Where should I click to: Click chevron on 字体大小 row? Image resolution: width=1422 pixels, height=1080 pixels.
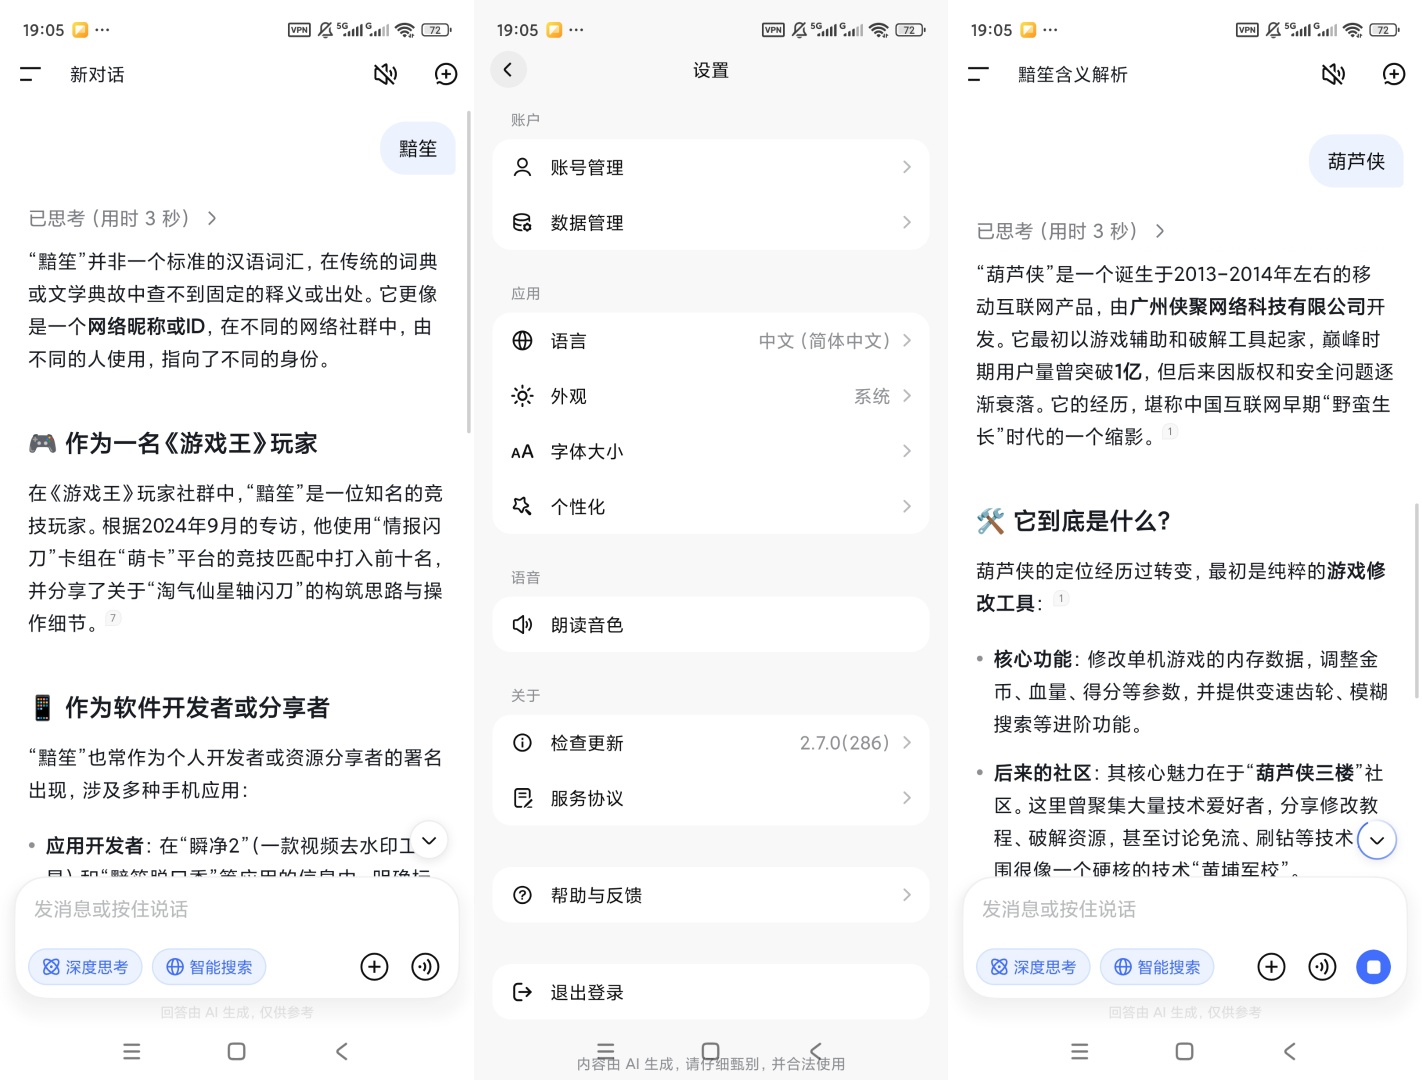coord(907,451)
